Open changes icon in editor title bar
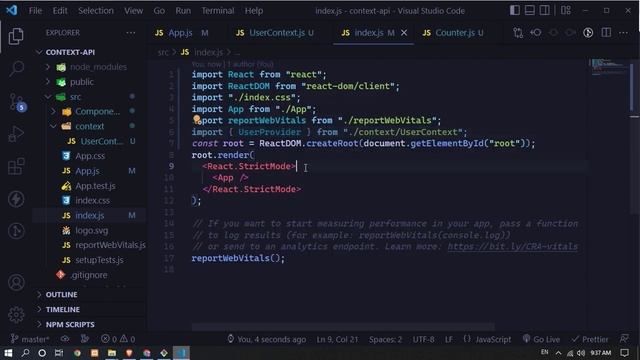Screen dimensions: 640x360 point(518,33)
